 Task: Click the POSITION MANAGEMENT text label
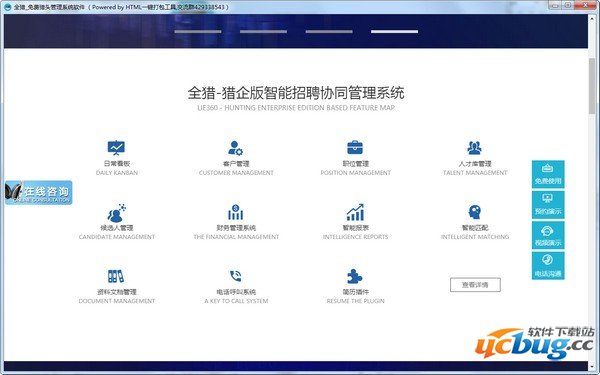click(x=355, y=173)
